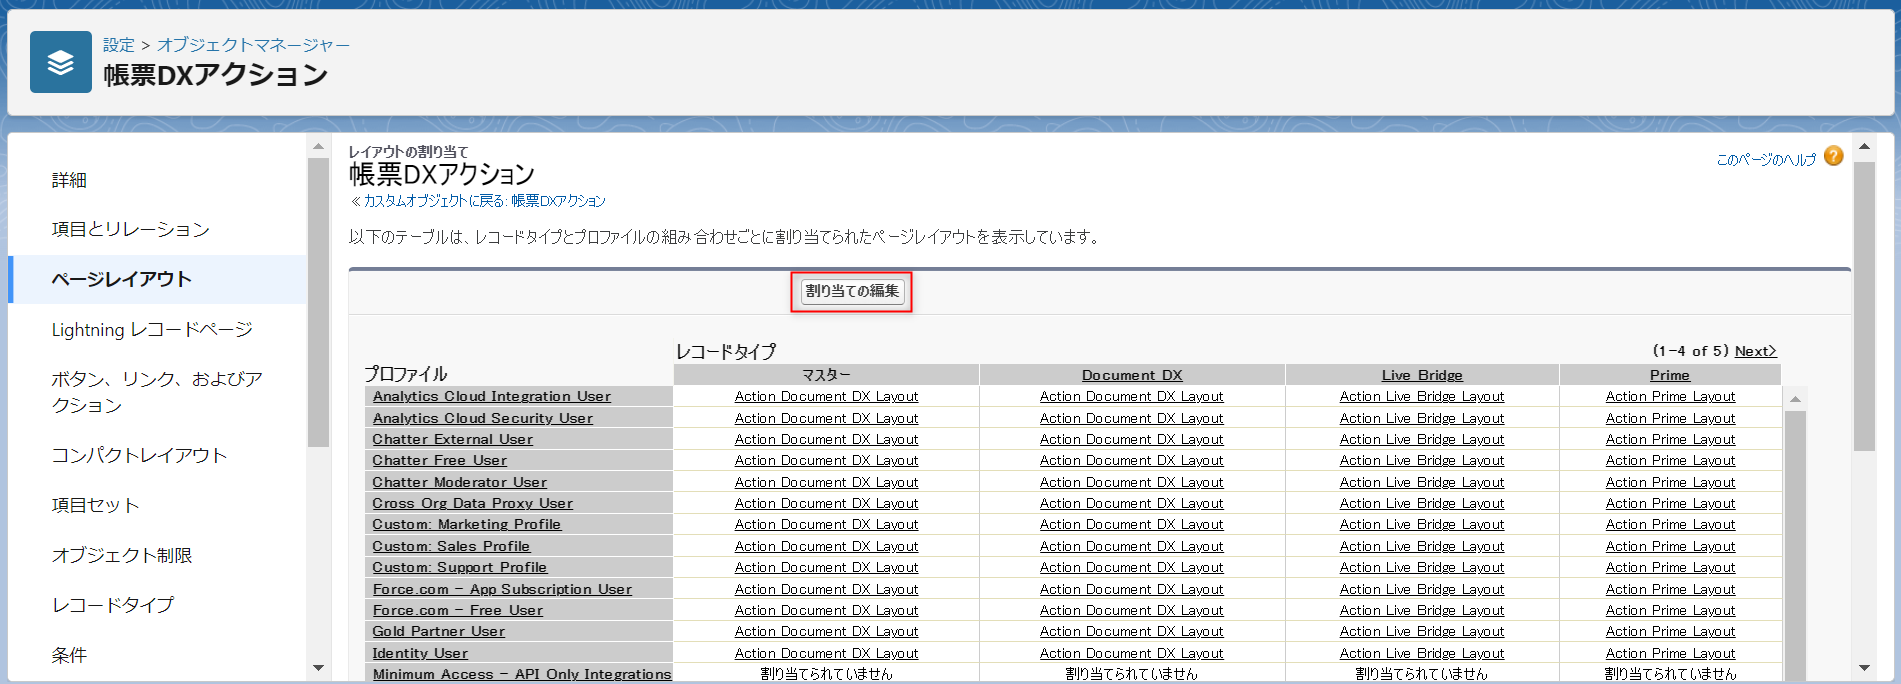
Task: Click the Prime record type header
Action: [1669, 375]
